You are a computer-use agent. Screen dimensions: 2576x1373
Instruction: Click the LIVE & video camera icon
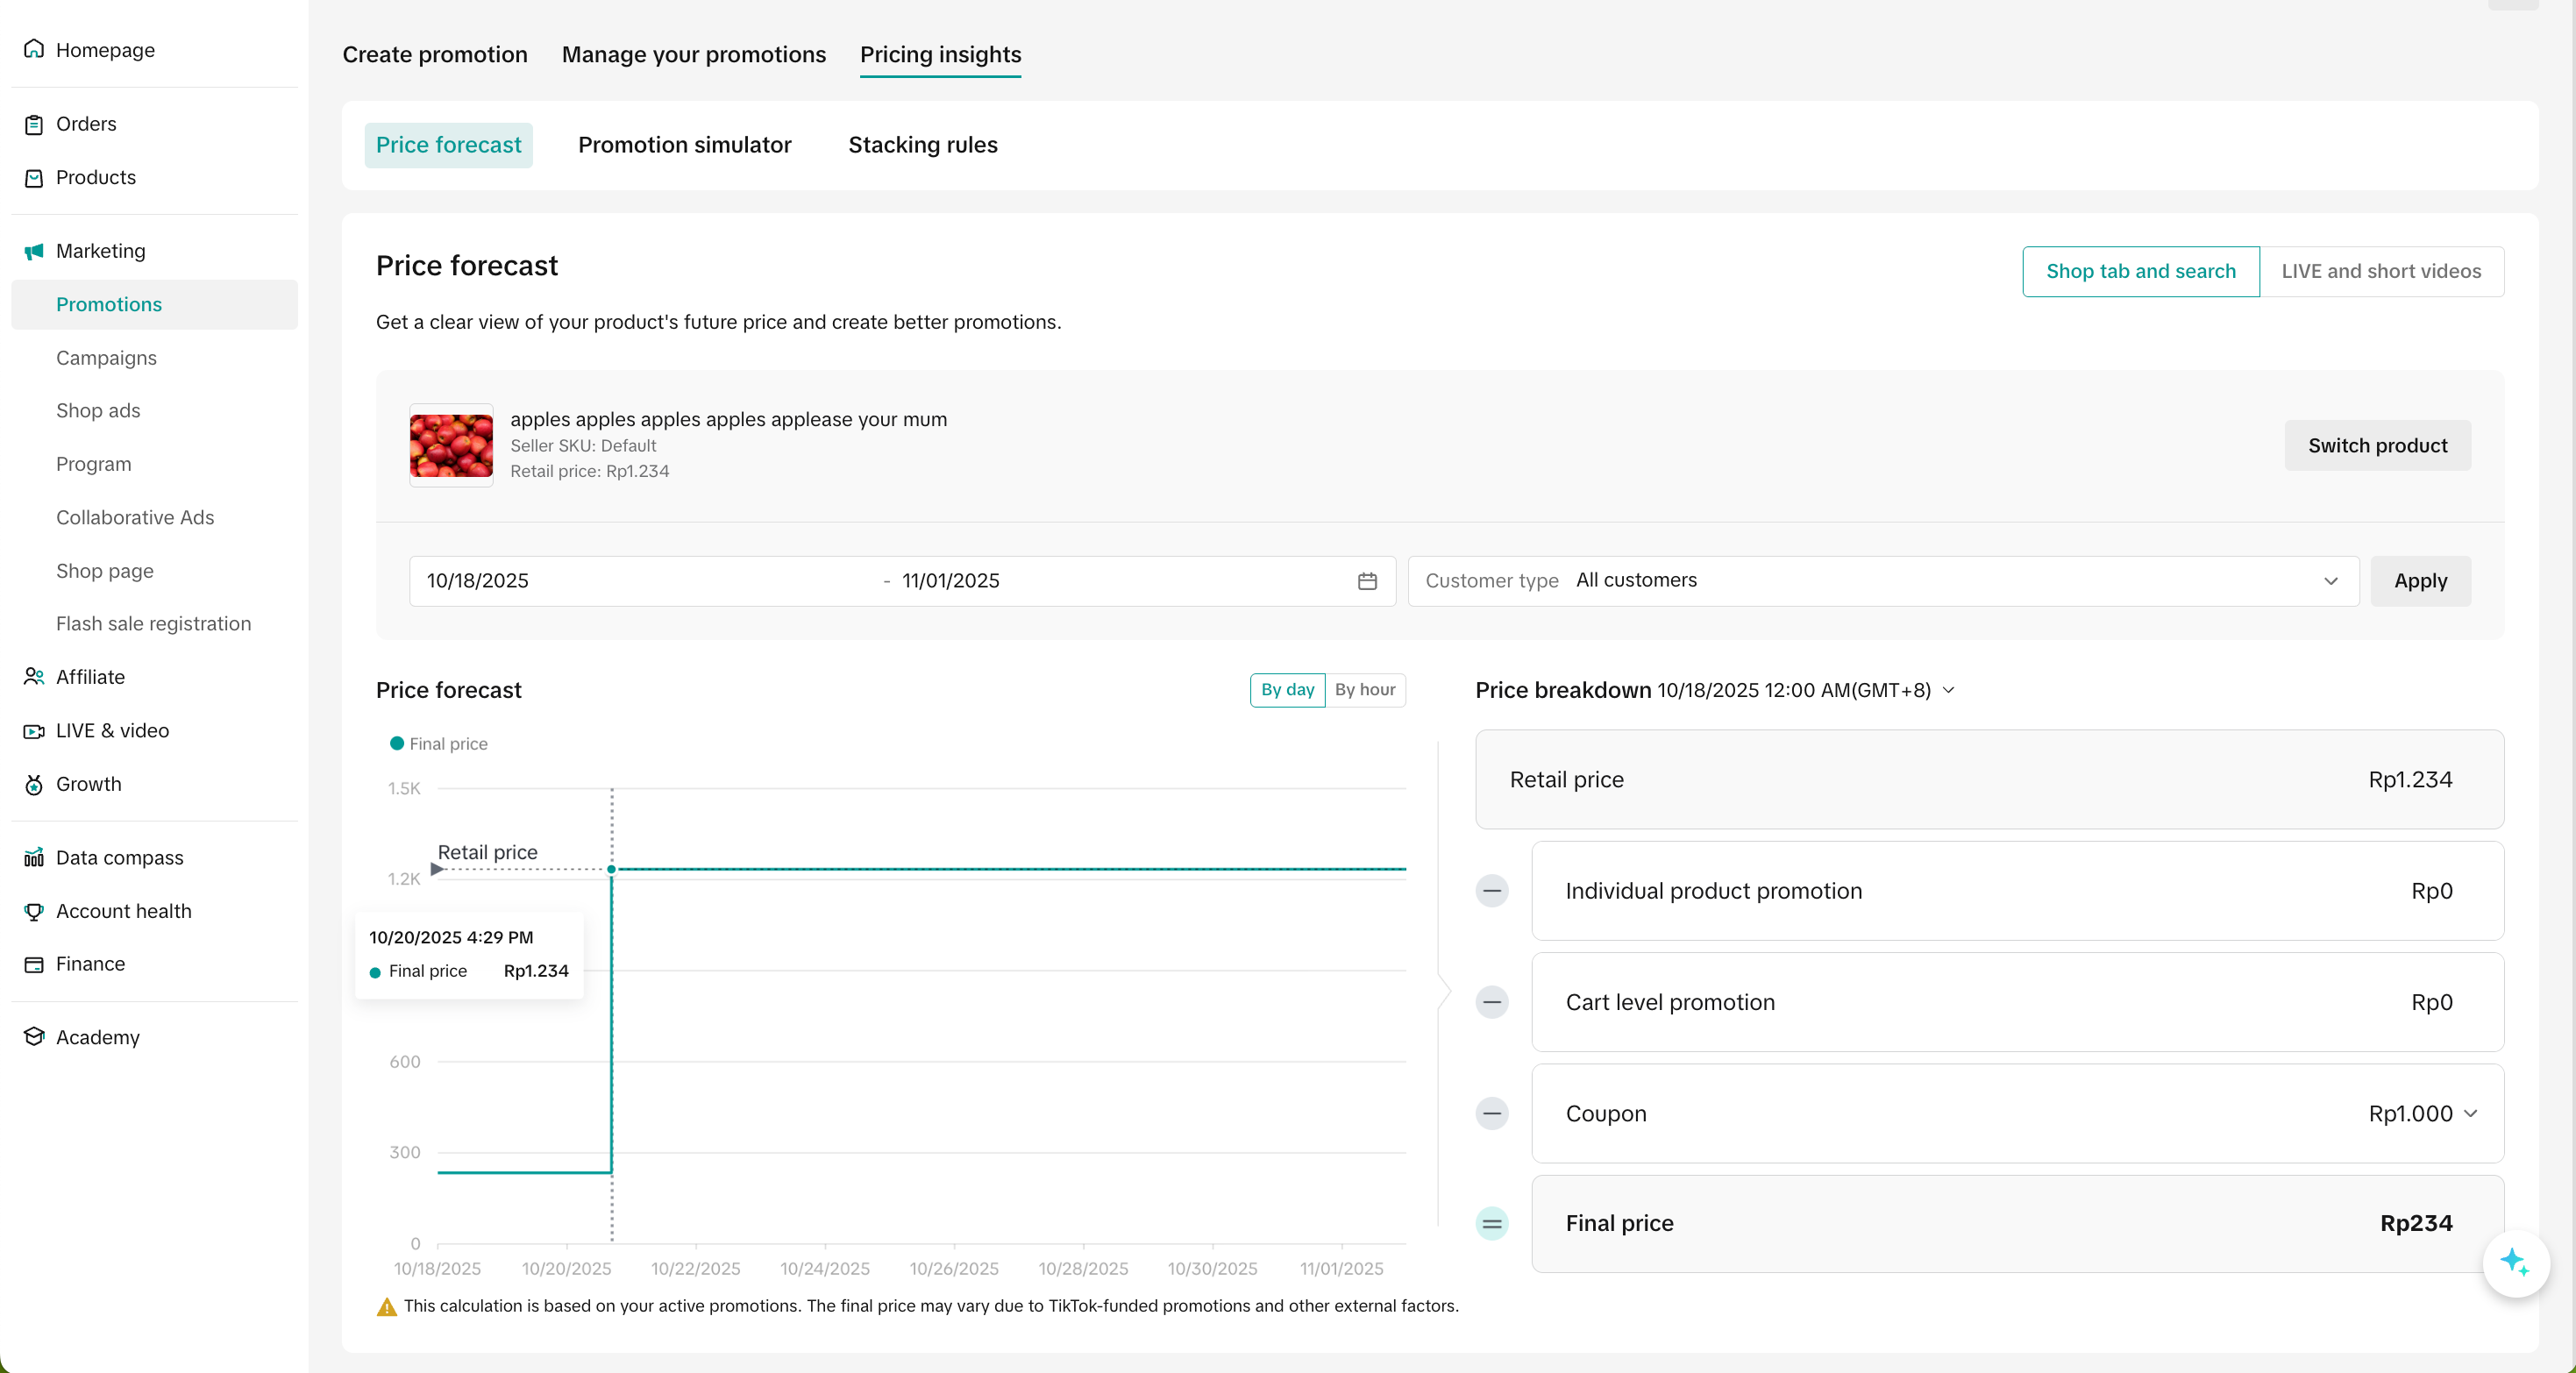pyautogui.click(x=34, y=731)
